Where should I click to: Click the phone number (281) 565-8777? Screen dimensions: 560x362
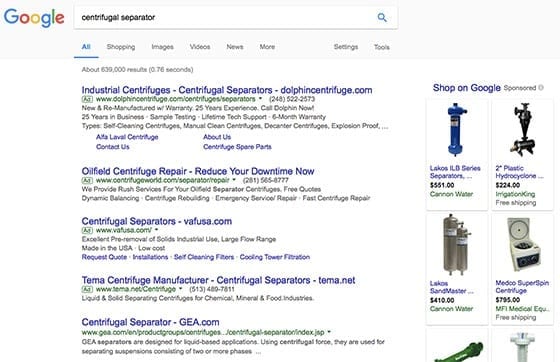point(266,180)
